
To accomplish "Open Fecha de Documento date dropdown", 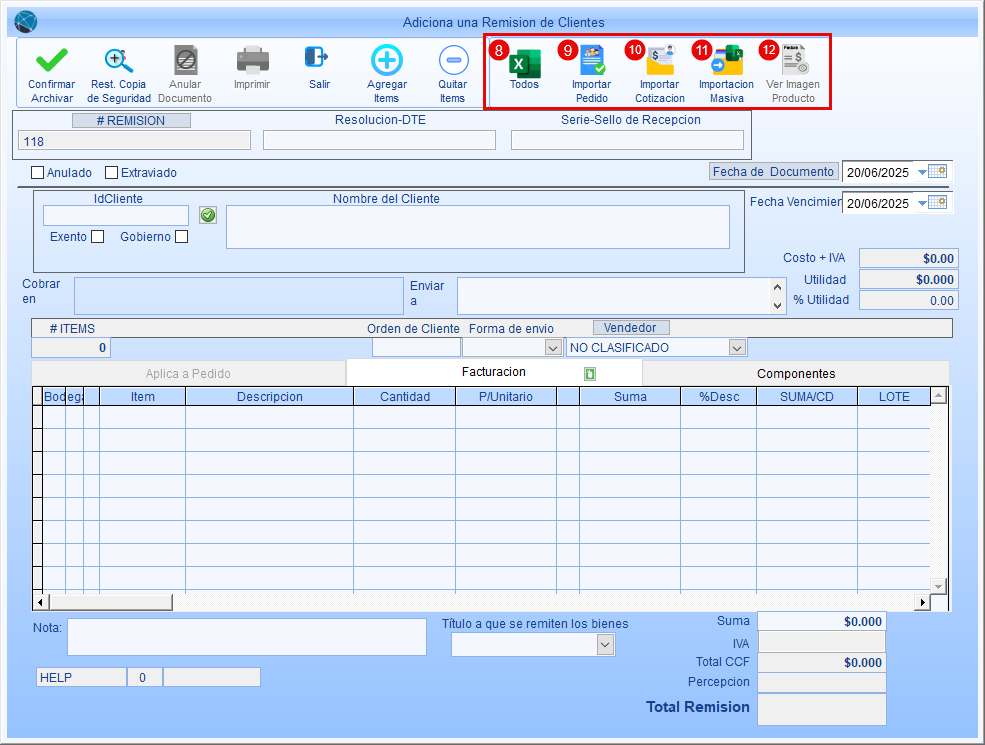I will click(x=922, y=172).
